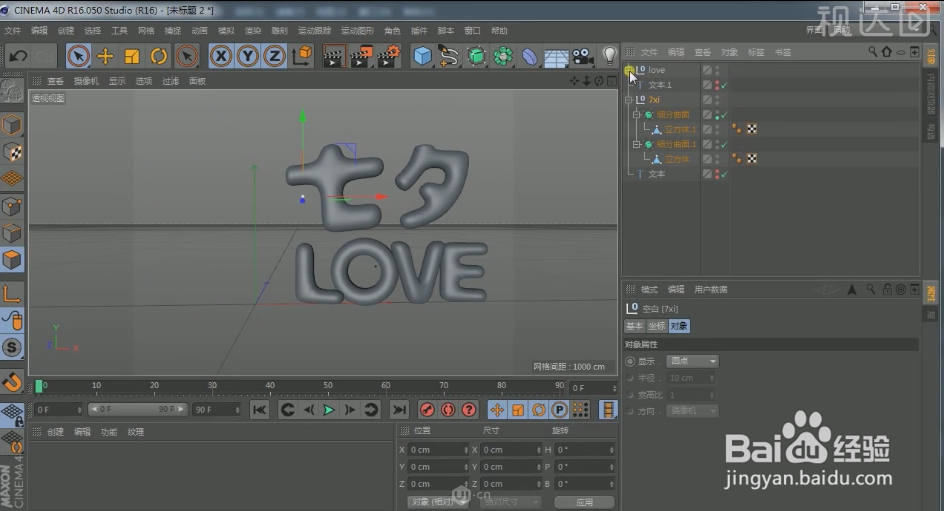Viewport: 944px width, 511px height.
Task: Switch to Texture mode
Action: pyautogui.click(x=12, y=152)
